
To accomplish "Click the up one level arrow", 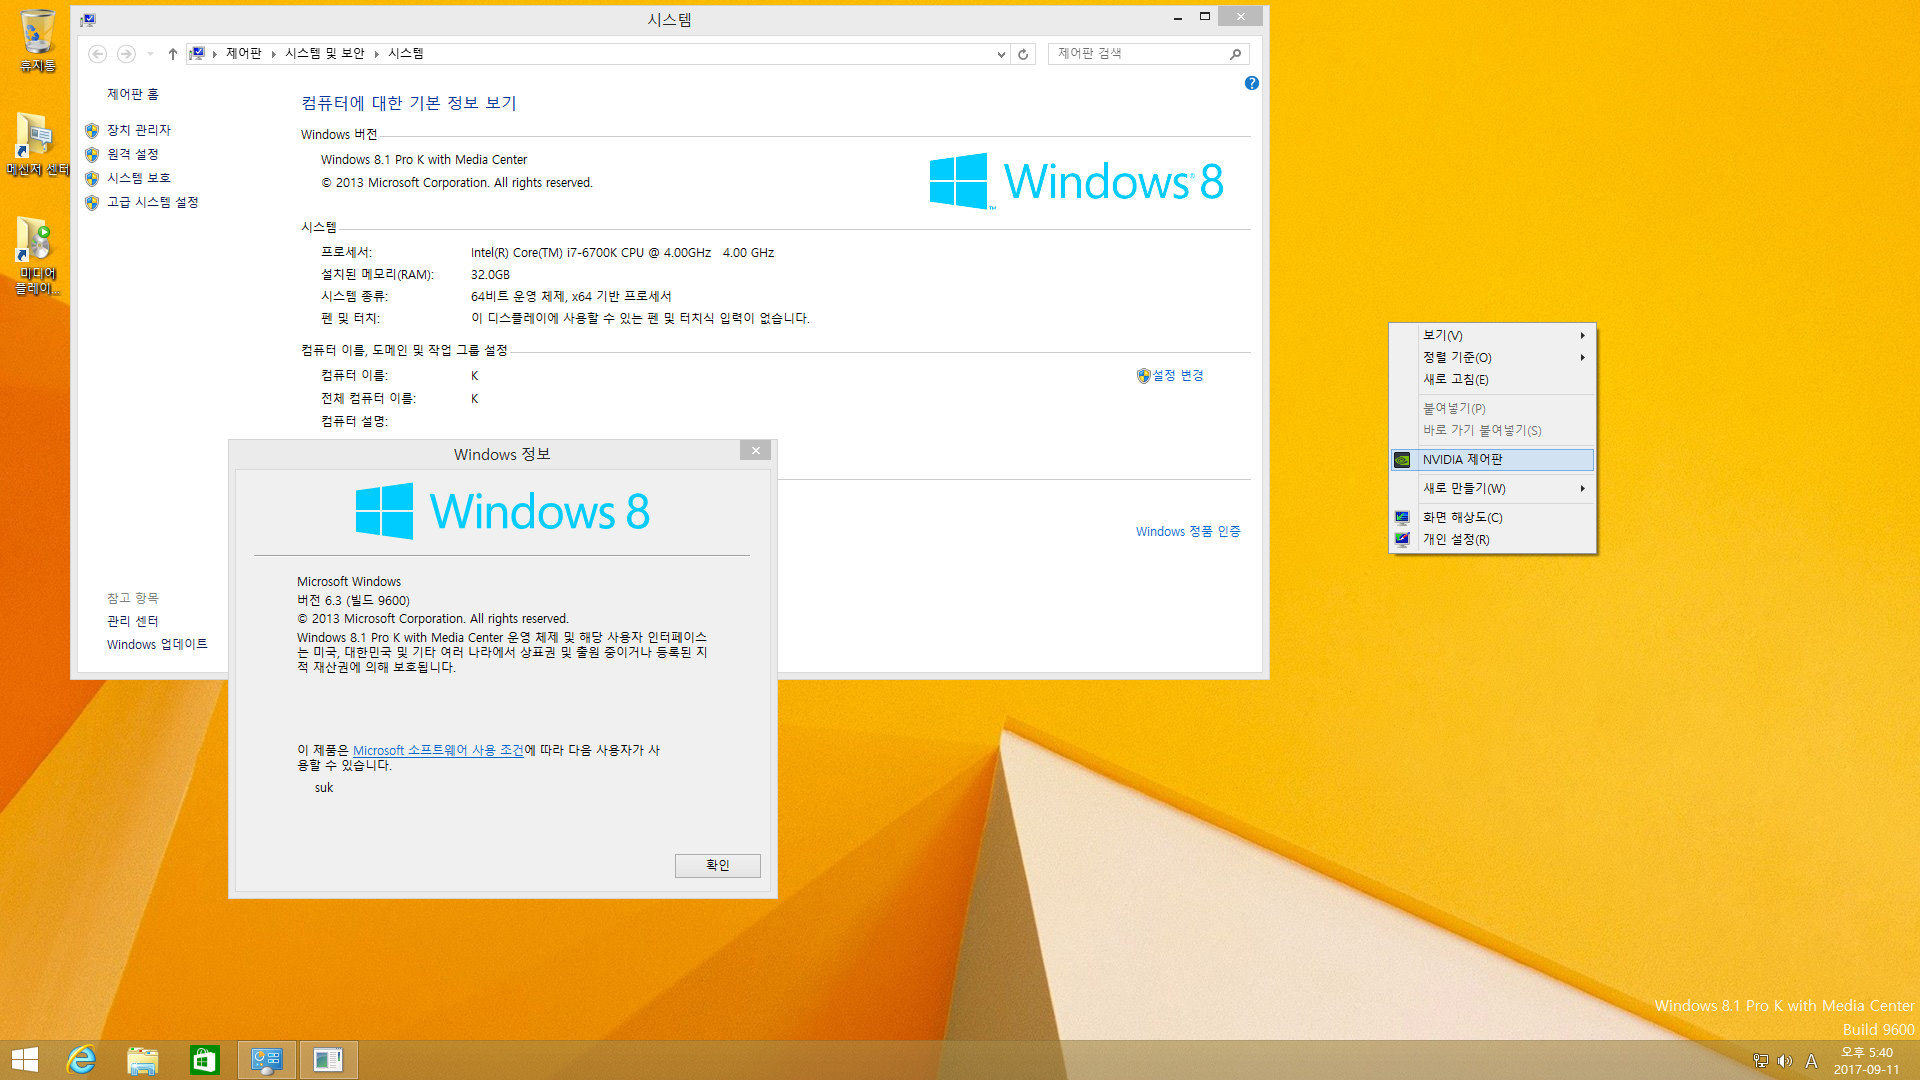I will 173,54.
